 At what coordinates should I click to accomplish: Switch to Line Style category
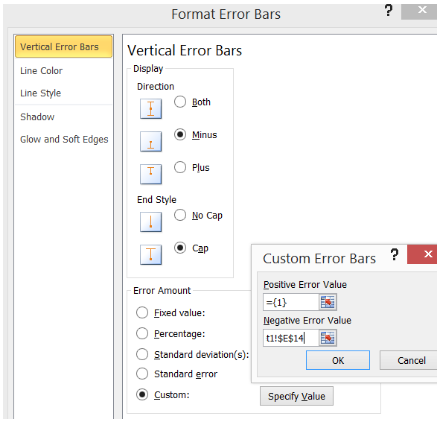[x=41, y=93]
